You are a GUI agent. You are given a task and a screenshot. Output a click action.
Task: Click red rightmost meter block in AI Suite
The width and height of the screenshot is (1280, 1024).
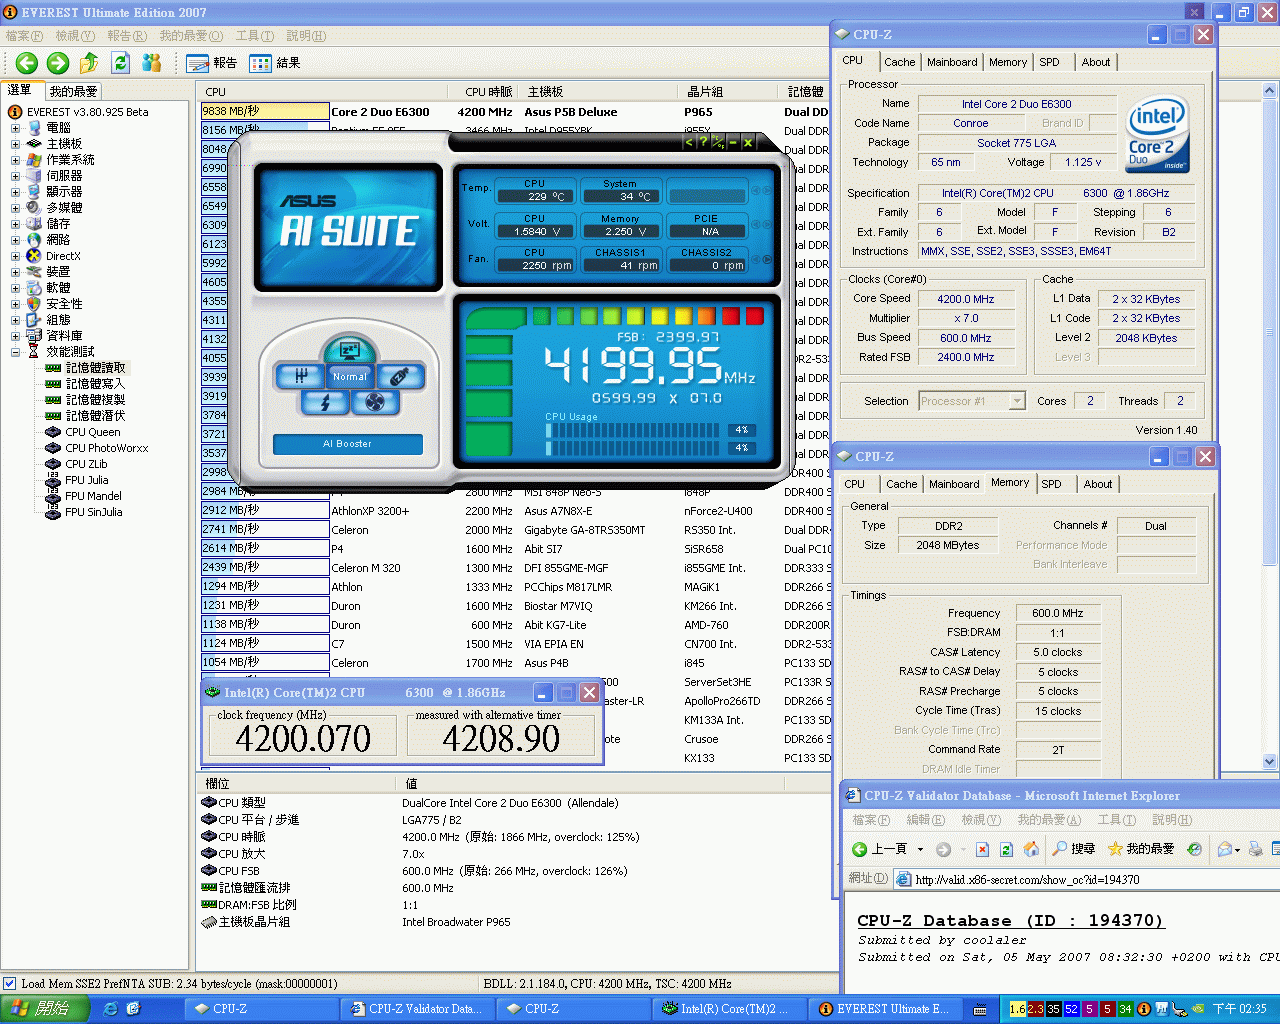(755, 317)
